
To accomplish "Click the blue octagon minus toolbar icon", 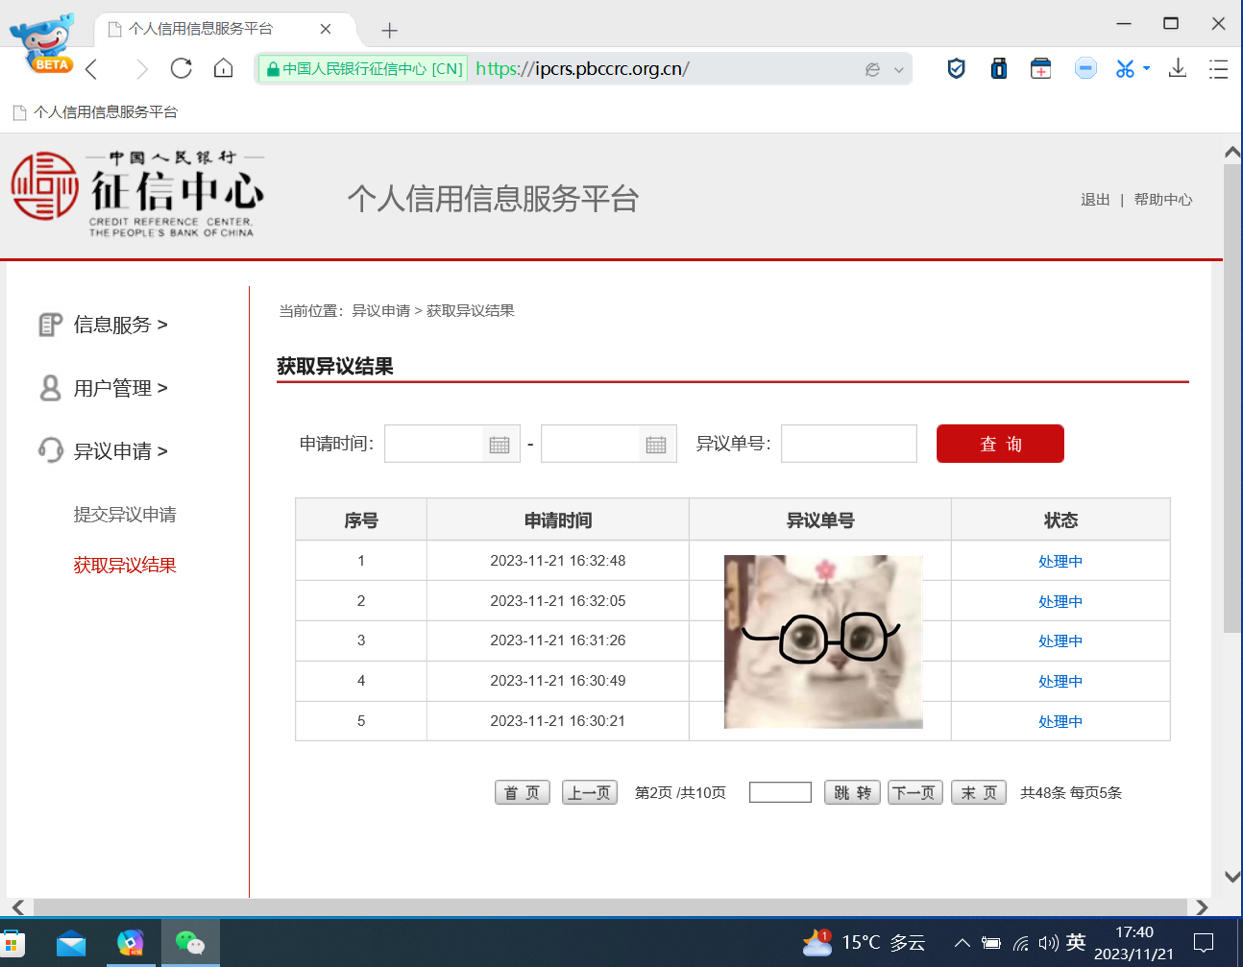I will click(x=1085, y=68).
